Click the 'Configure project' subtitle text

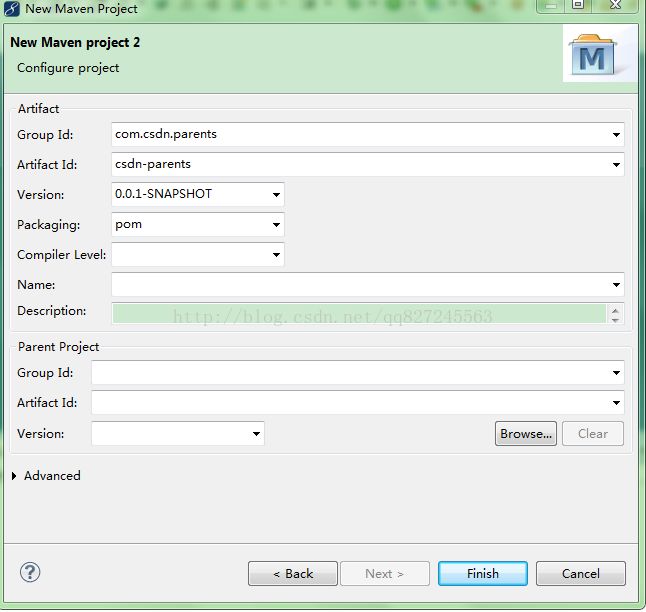pyautogui.click(x=68, y=68)
